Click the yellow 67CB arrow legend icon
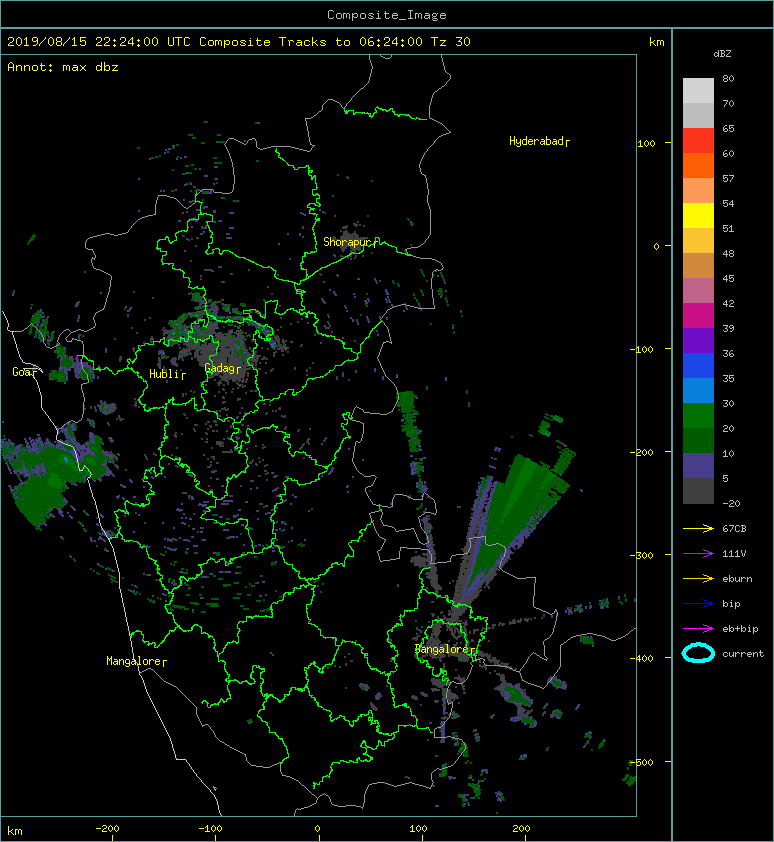 (698, 528)
